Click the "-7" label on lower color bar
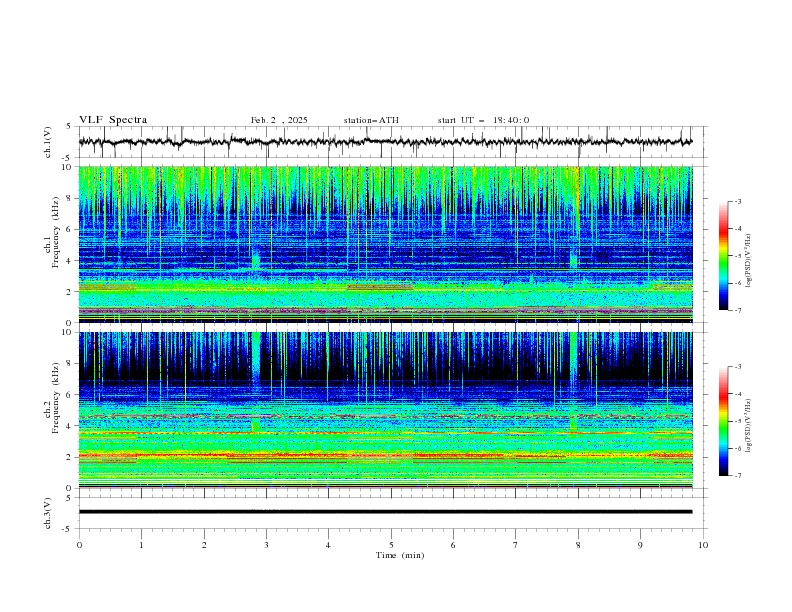This screenshot has height=612, width=792. 737,475
